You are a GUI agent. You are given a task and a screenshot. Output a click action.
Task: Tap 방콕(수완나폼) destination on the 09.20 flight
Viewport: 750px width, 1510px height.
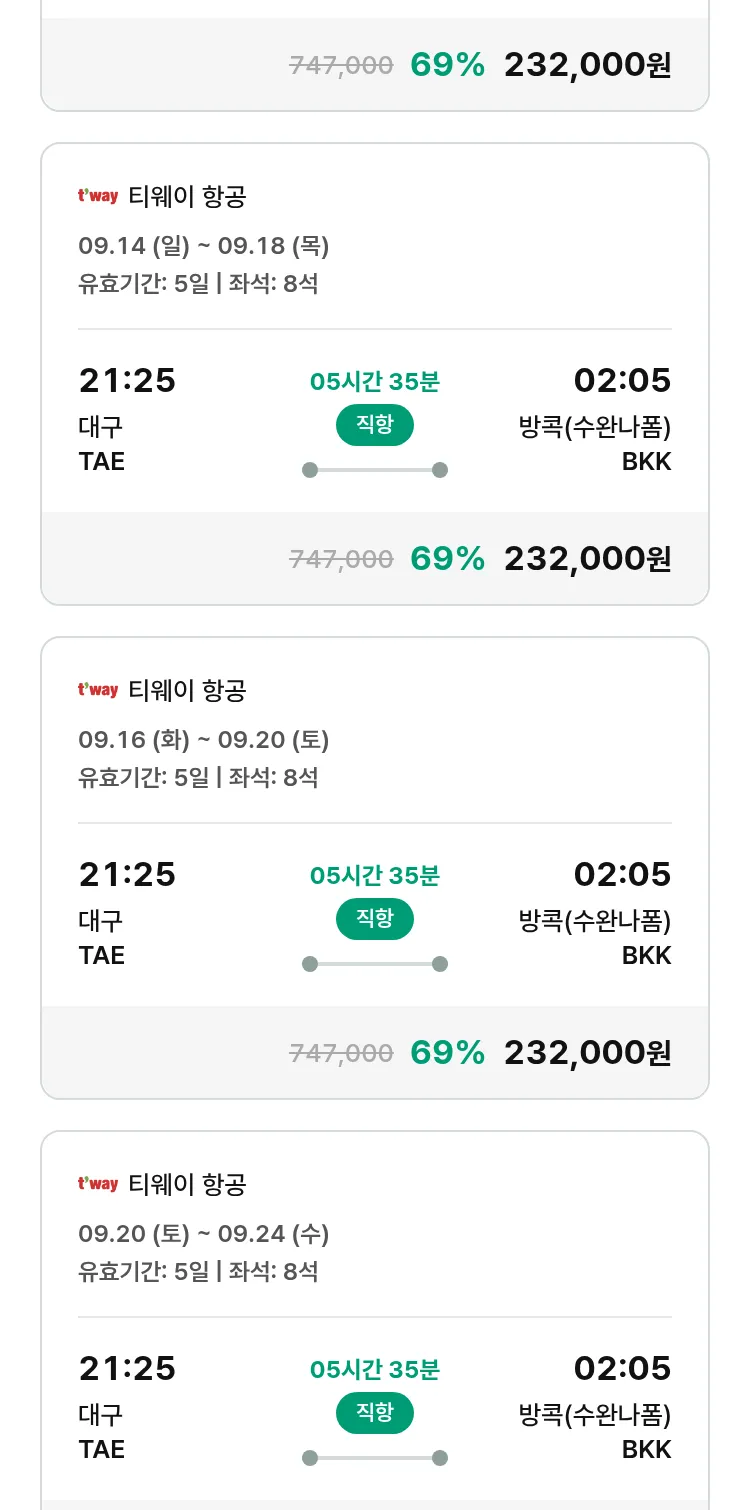tap(594, 1415)
